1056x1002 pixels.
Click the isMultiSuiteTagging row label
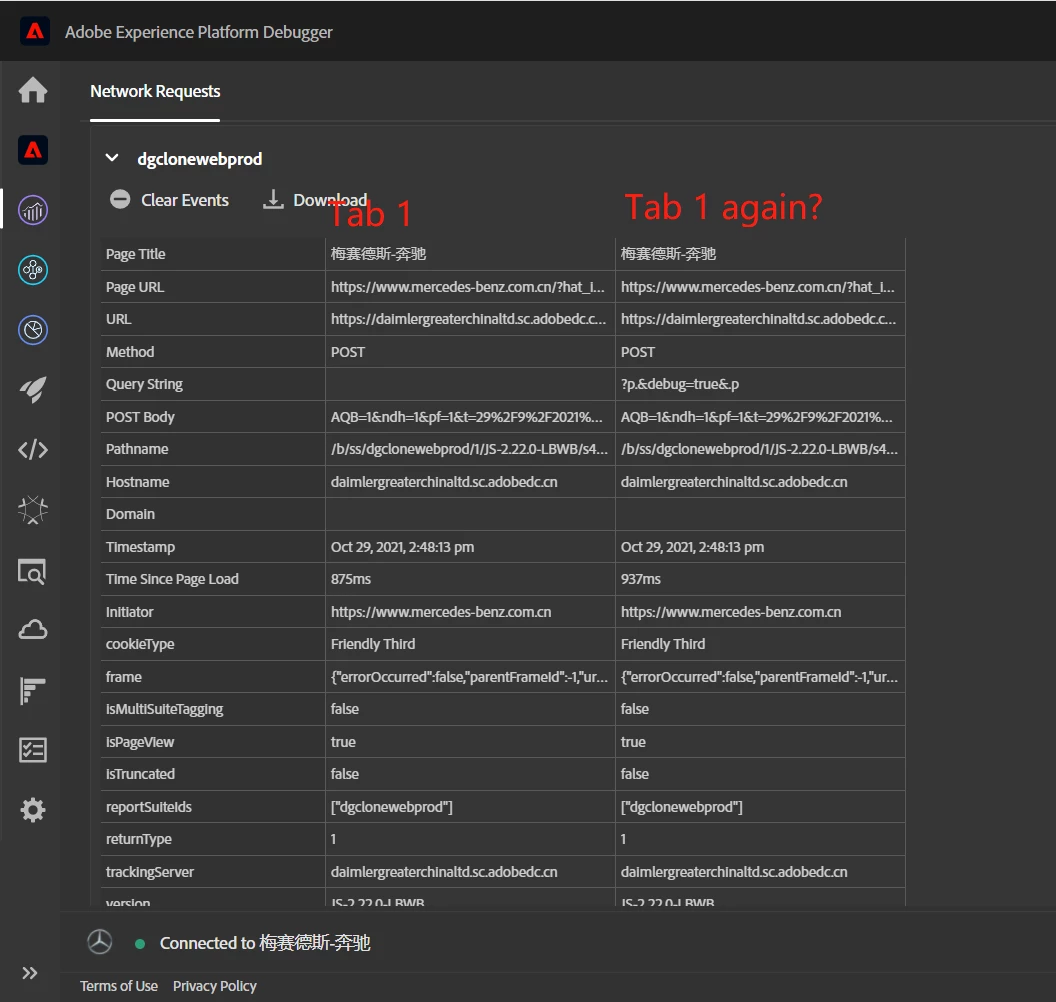[x=164, y=709]
